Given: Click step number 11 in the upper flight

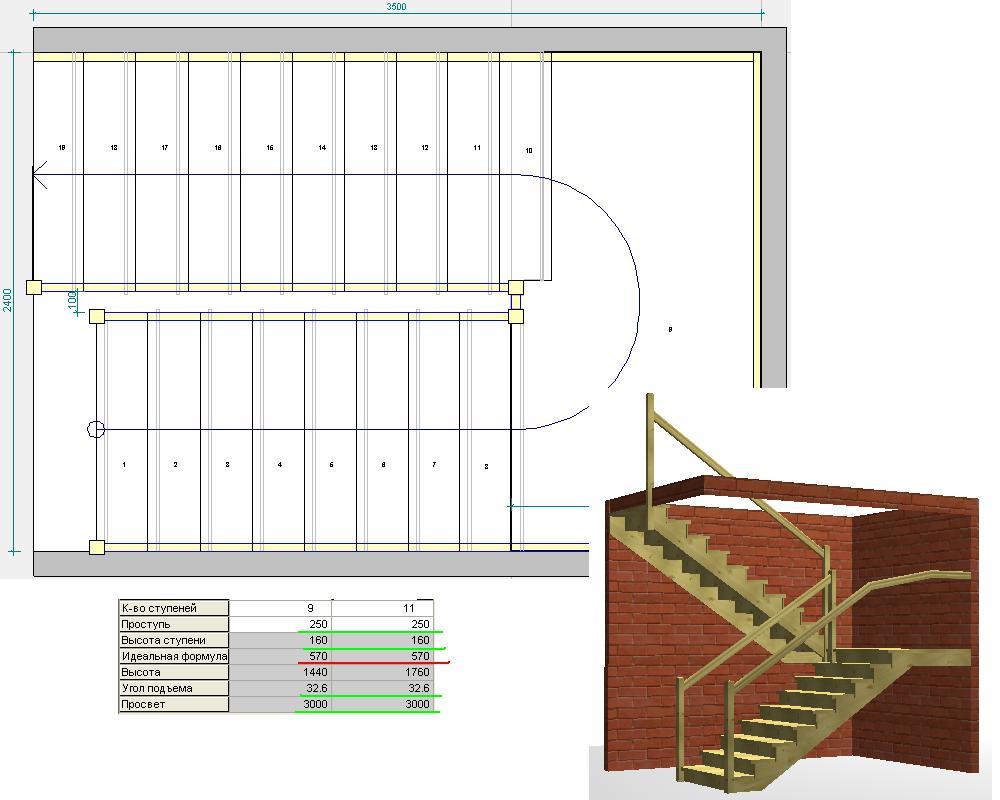Looking at the screenshot, I should tap(476, 147).
